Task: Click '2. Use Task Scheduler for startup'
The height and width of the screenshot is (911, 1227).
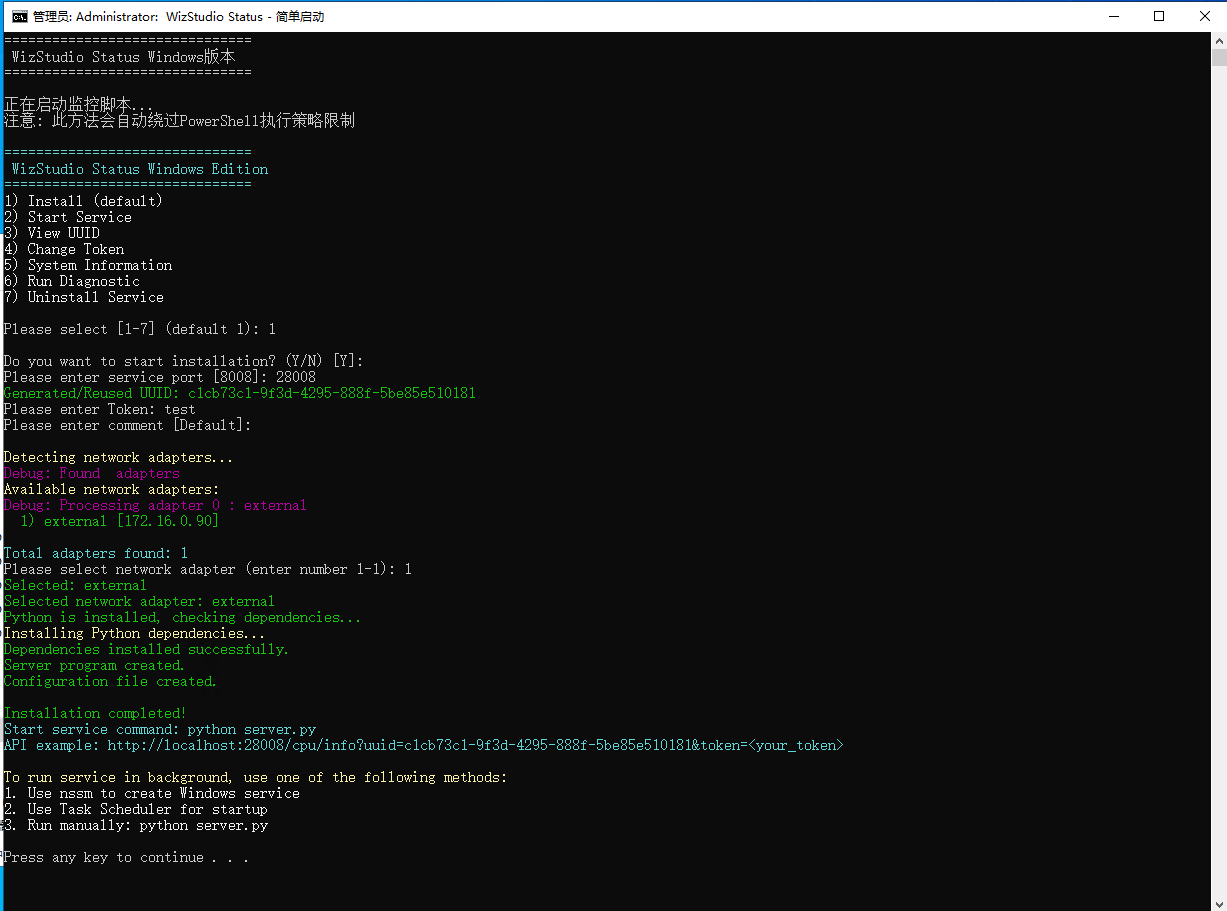Action: pos(136,809)
